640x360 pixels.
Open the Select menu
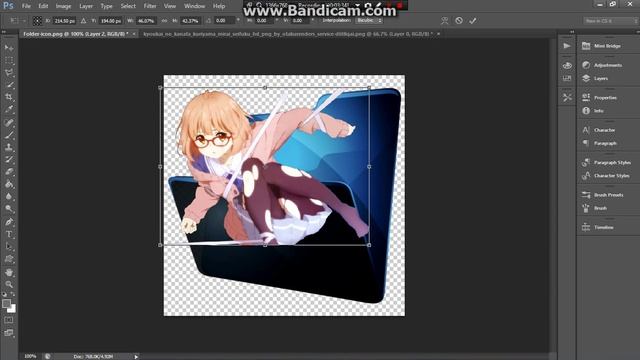[x=128, y=6]
